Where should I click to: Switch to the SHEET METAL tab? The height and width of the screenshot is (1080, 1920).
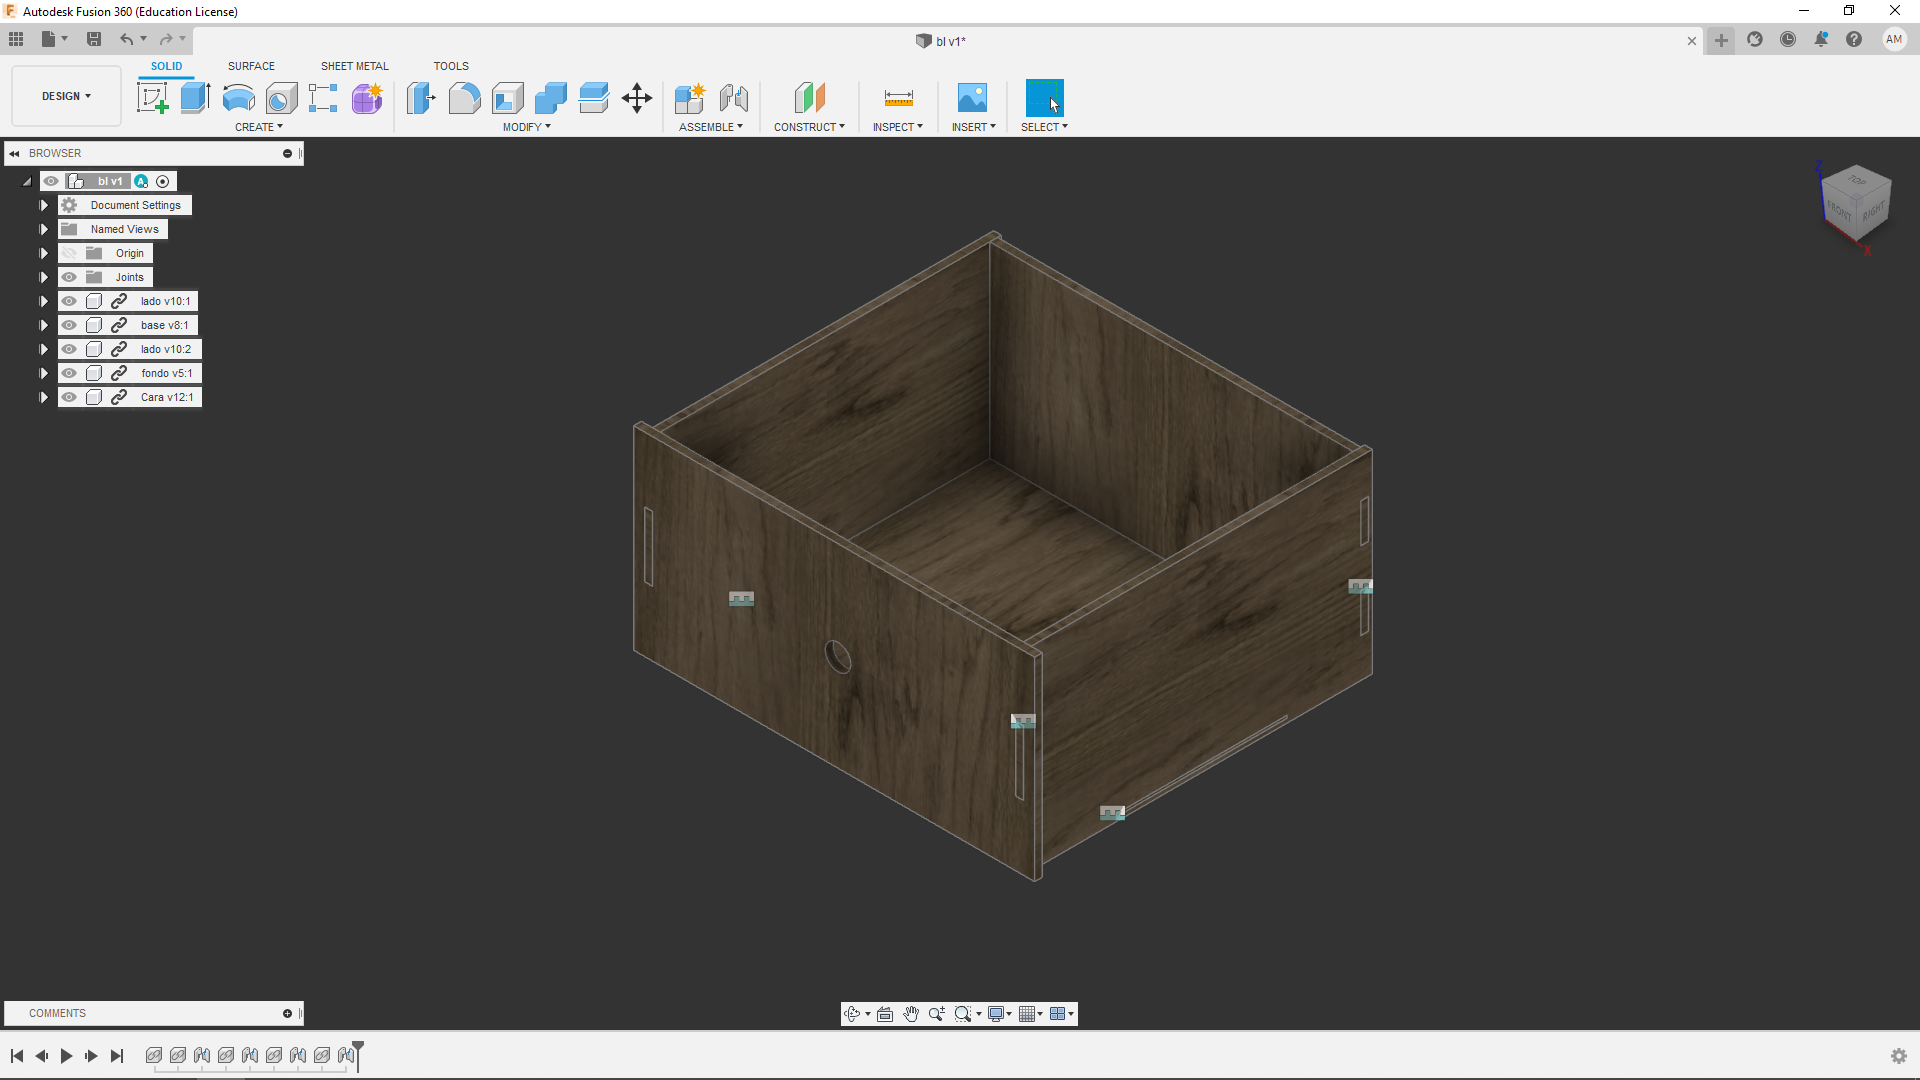[x=354, y=66]
